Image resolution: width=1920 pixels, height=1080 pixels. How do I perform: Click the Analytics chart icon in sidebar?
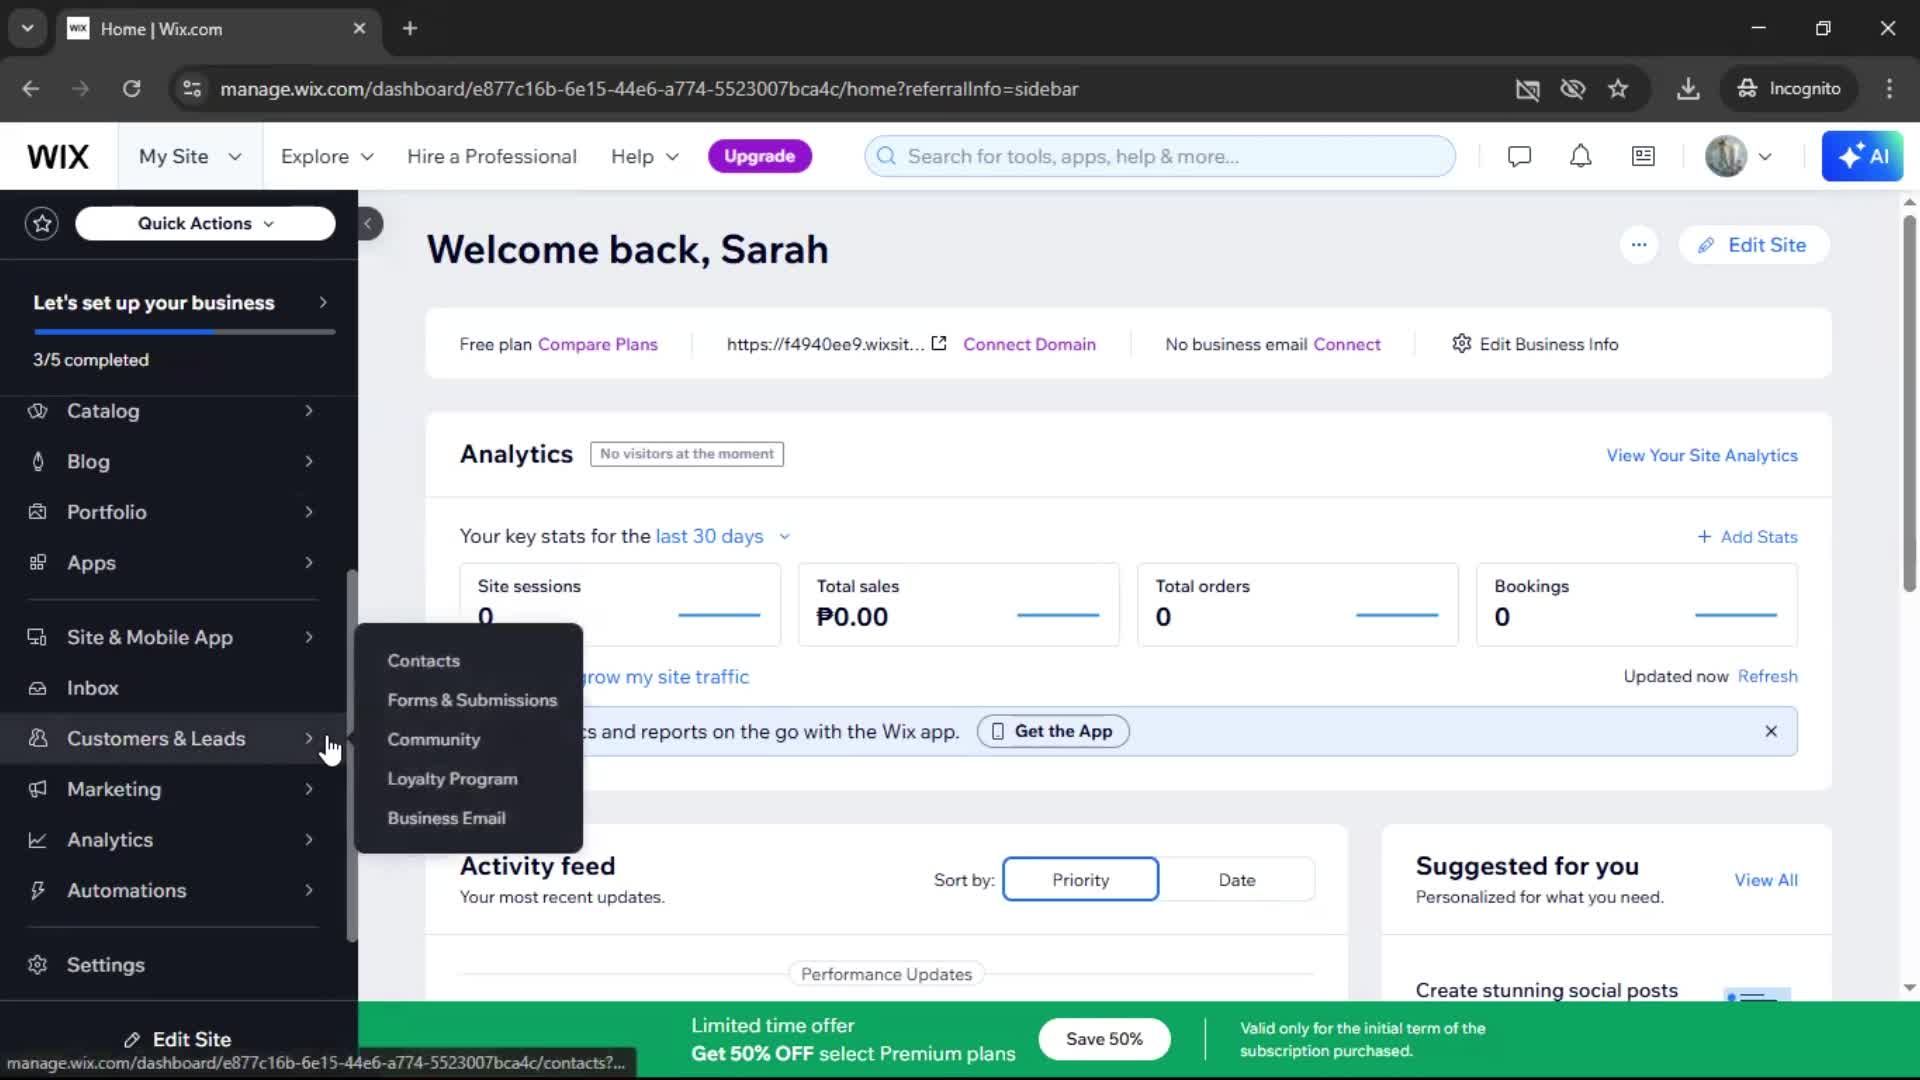[38, 840]
